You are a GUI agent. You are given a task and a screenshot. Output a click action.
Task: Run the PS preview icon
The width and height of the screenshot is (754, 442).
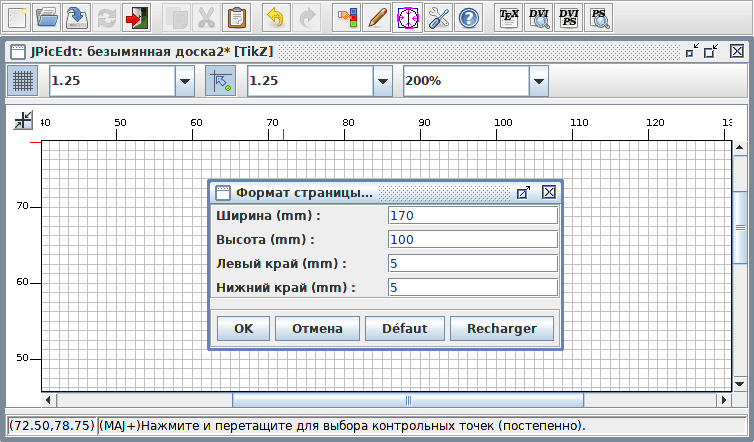click(599, 18)
